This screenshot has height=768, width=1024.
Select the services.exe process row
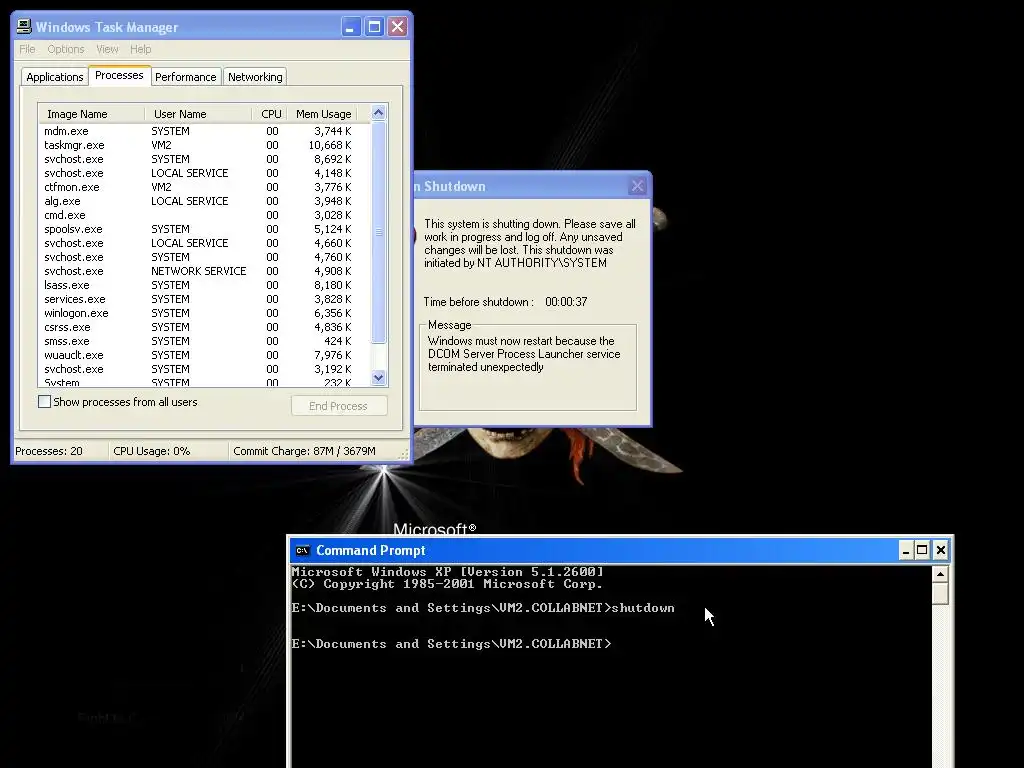[204, 299]
